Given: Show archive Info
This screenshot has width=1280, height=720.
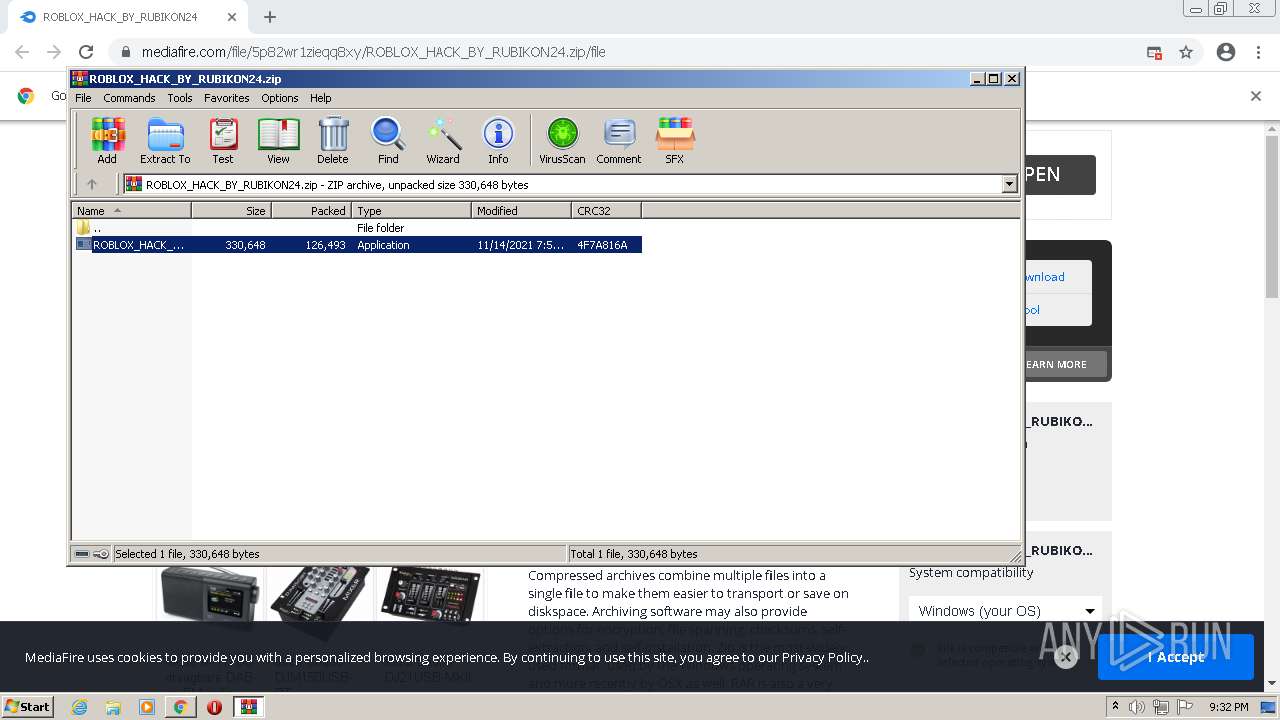Looking at the screenshot, I should 498,140.
